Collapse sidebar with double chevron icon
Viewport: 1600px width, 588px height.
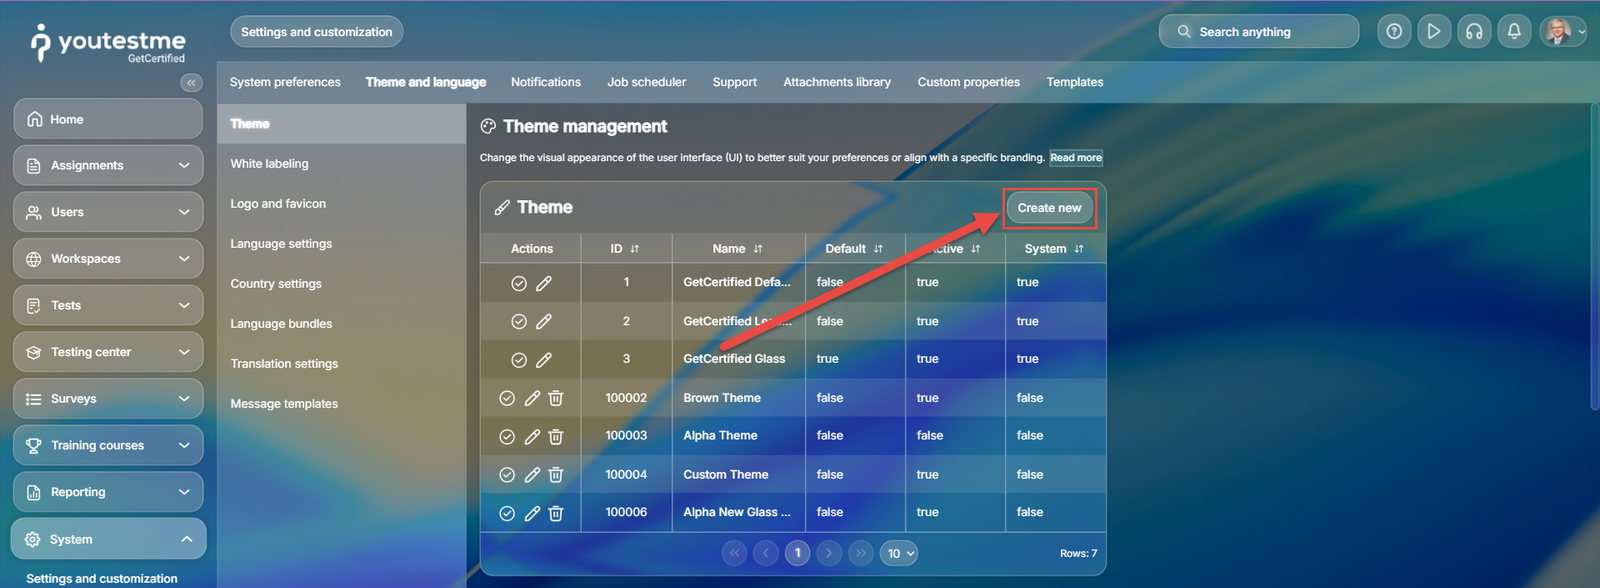(191, 83)
